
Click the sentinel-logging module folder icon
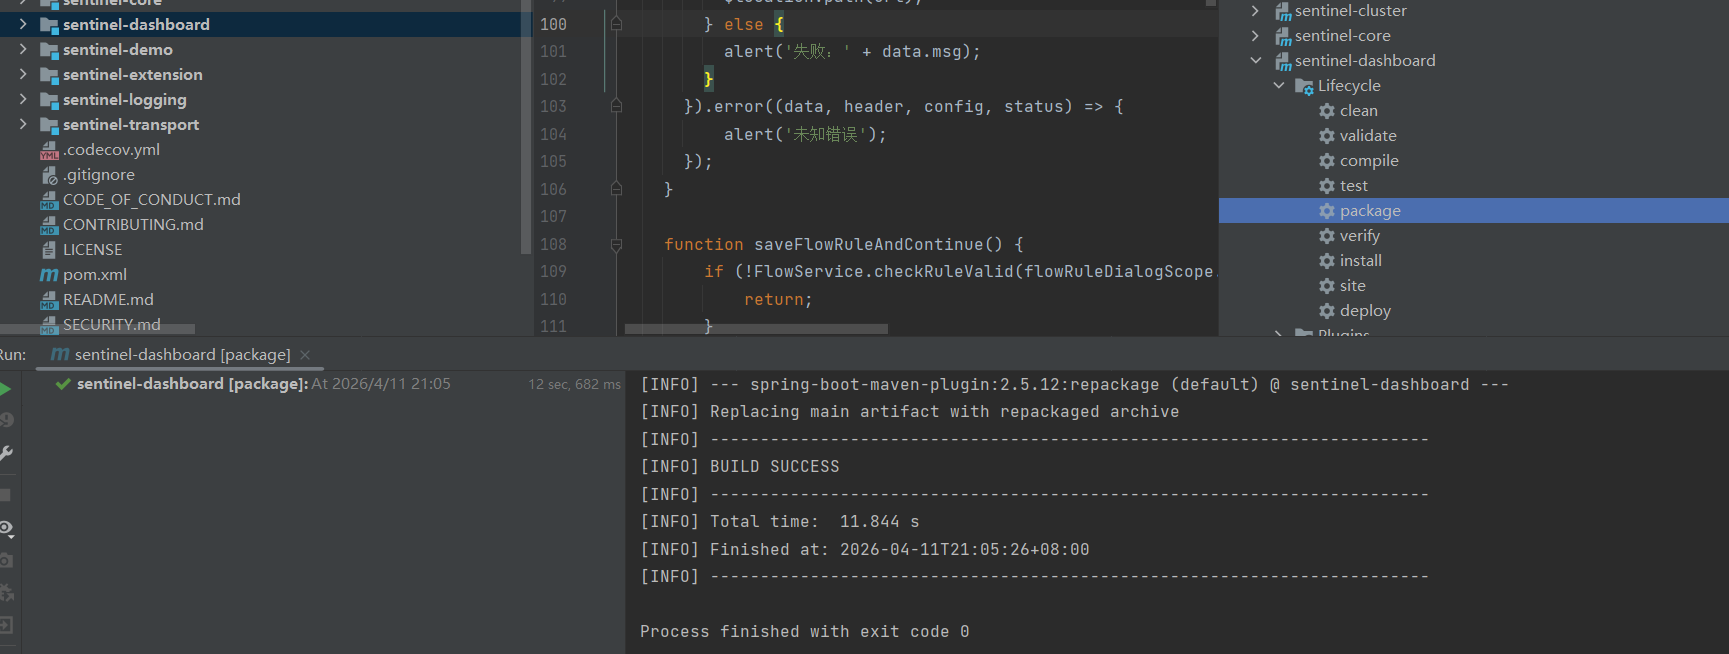click(x=49, y=100)
